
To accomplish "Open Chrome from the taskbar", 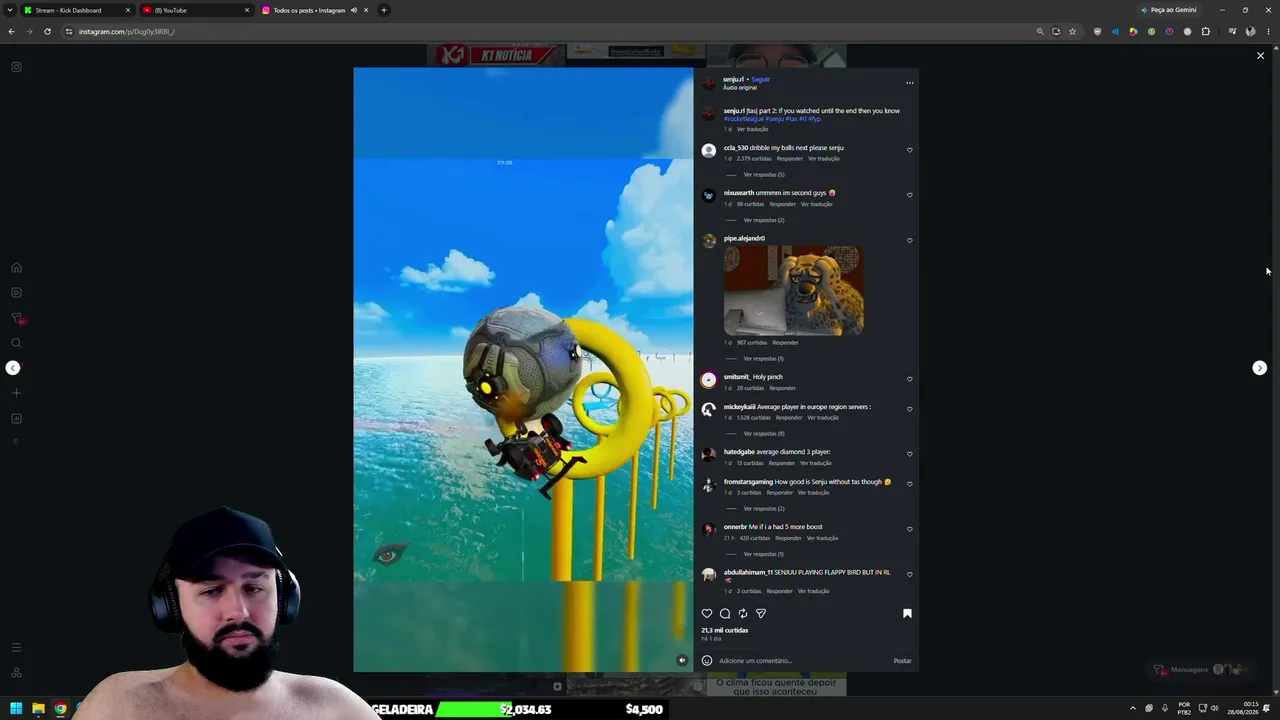I will click(60, 709).
